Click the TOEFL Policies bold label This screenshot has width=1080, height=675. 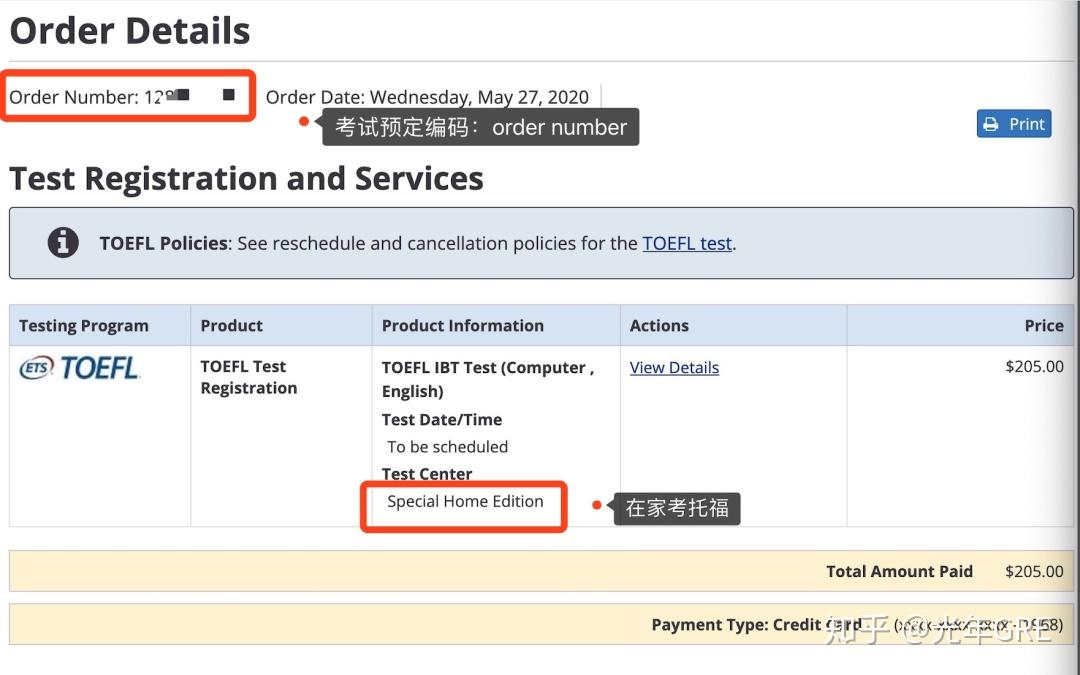pyautogui.click(x=164, y=244)
